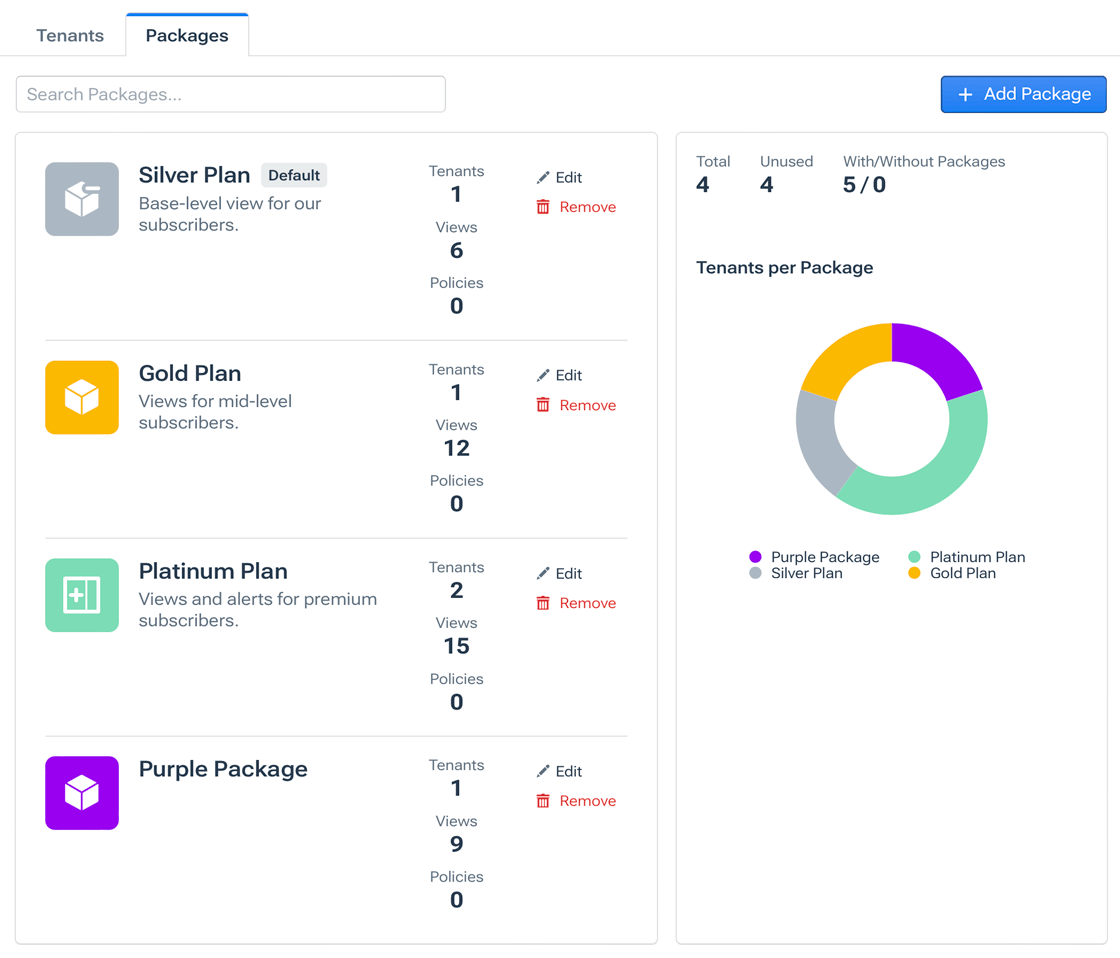This screenshot has width=1120, height=958.
Task: Click the Purple Package cube icon
Action: 82,793
